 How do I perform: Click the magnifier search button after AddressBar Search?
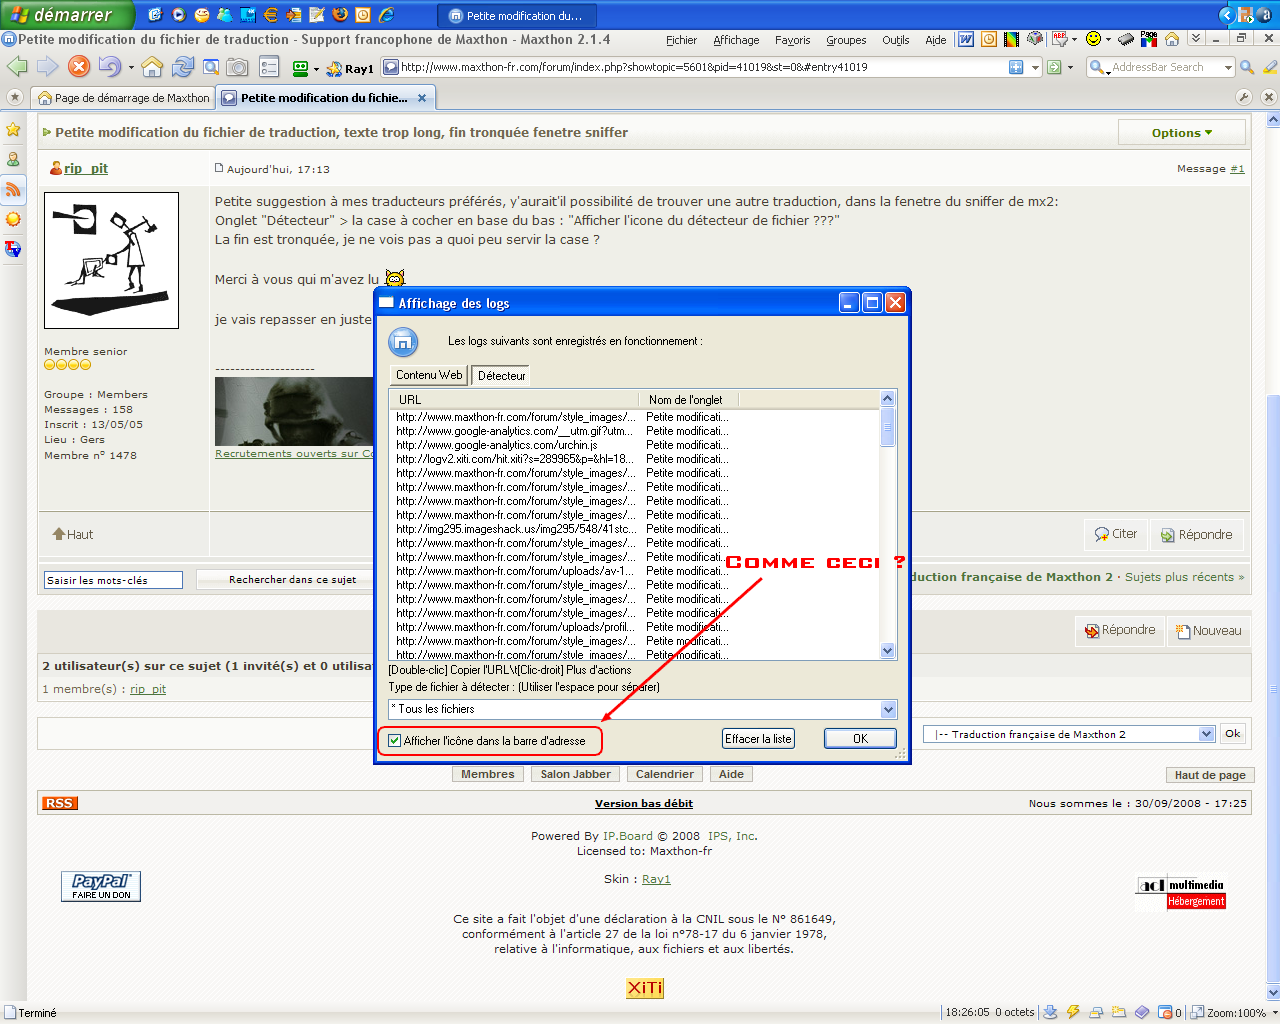[1247, 67]
